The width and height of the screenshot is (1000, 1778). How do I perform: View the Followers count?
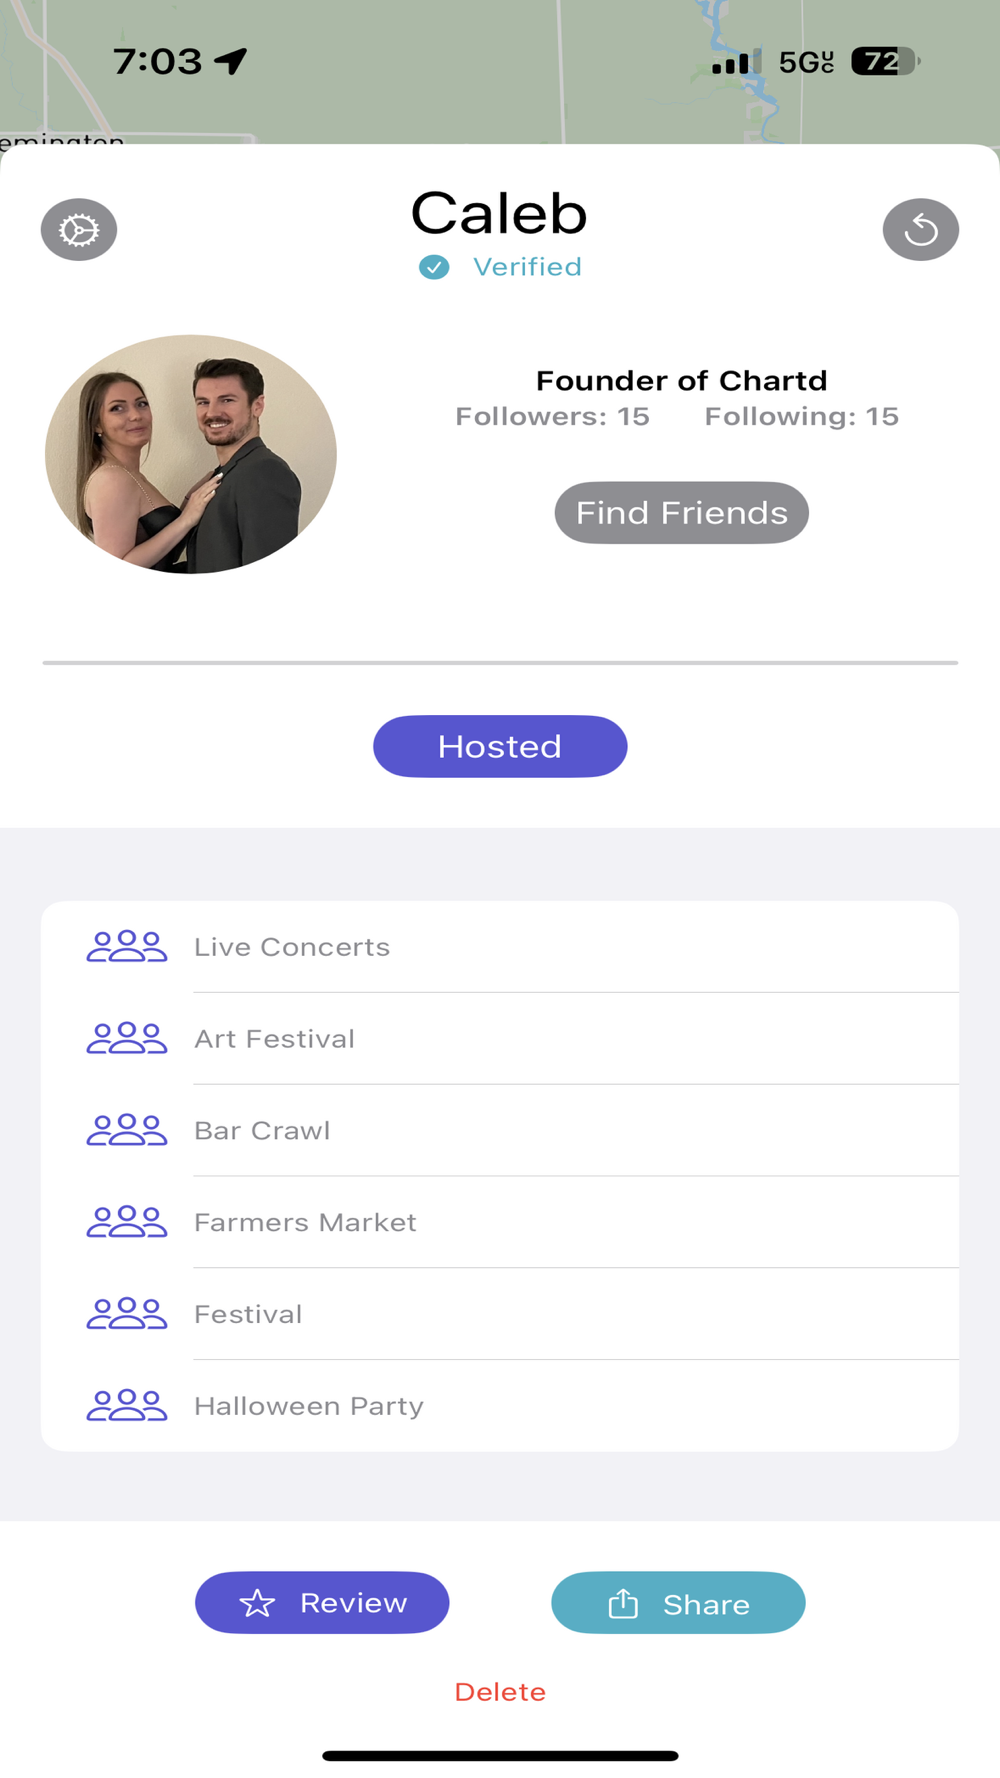pyautogui.click(x=552, y=416)
